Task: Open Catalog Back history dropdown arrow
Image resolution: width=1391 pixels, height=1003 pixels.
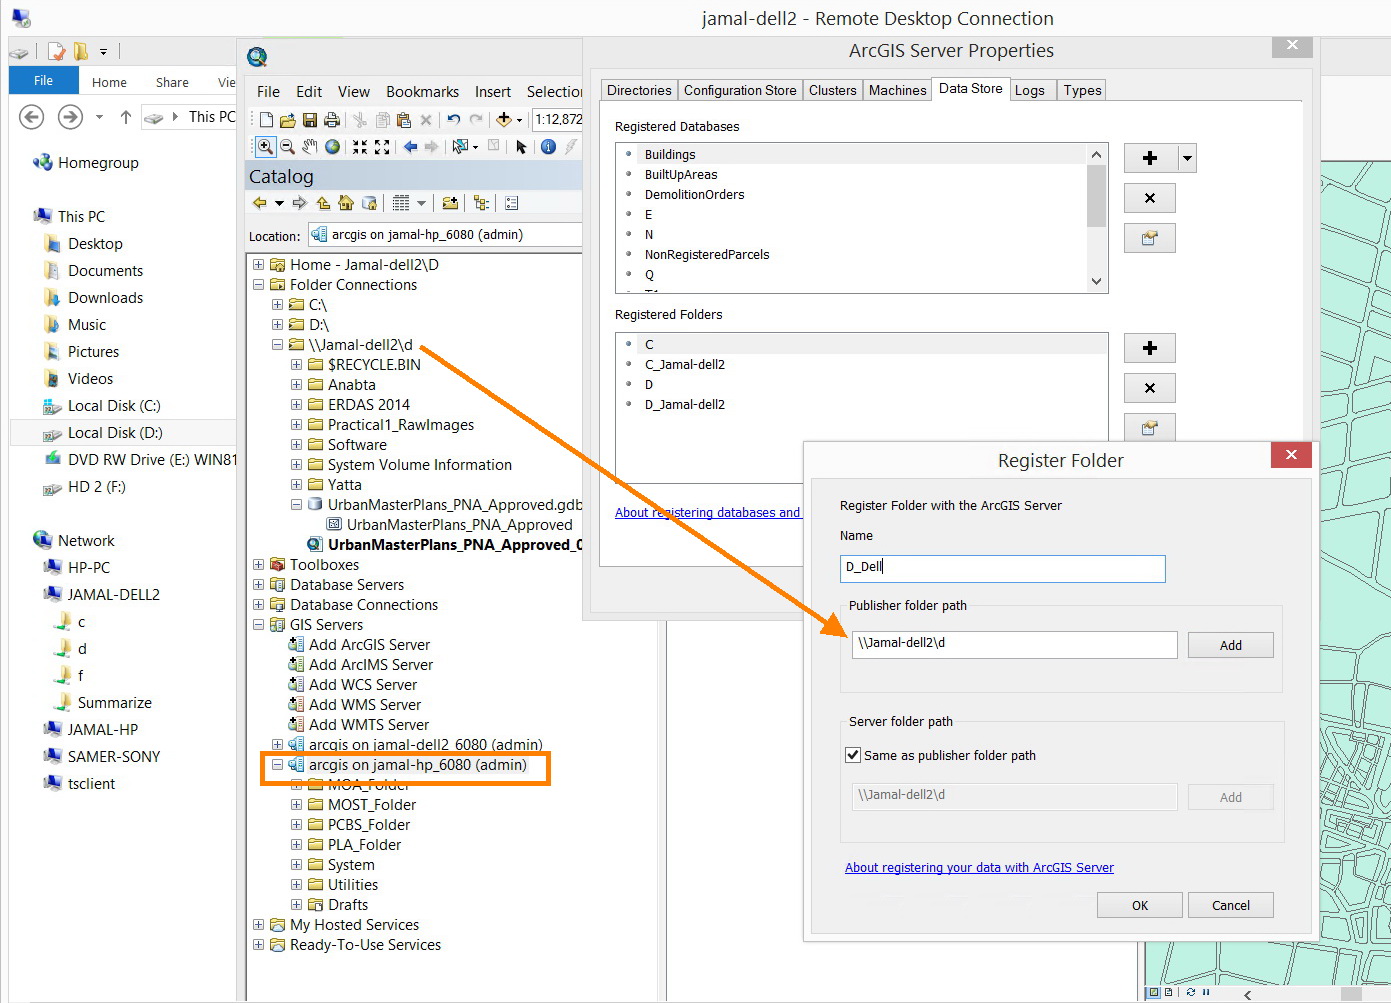Action: tap(279, 203)
